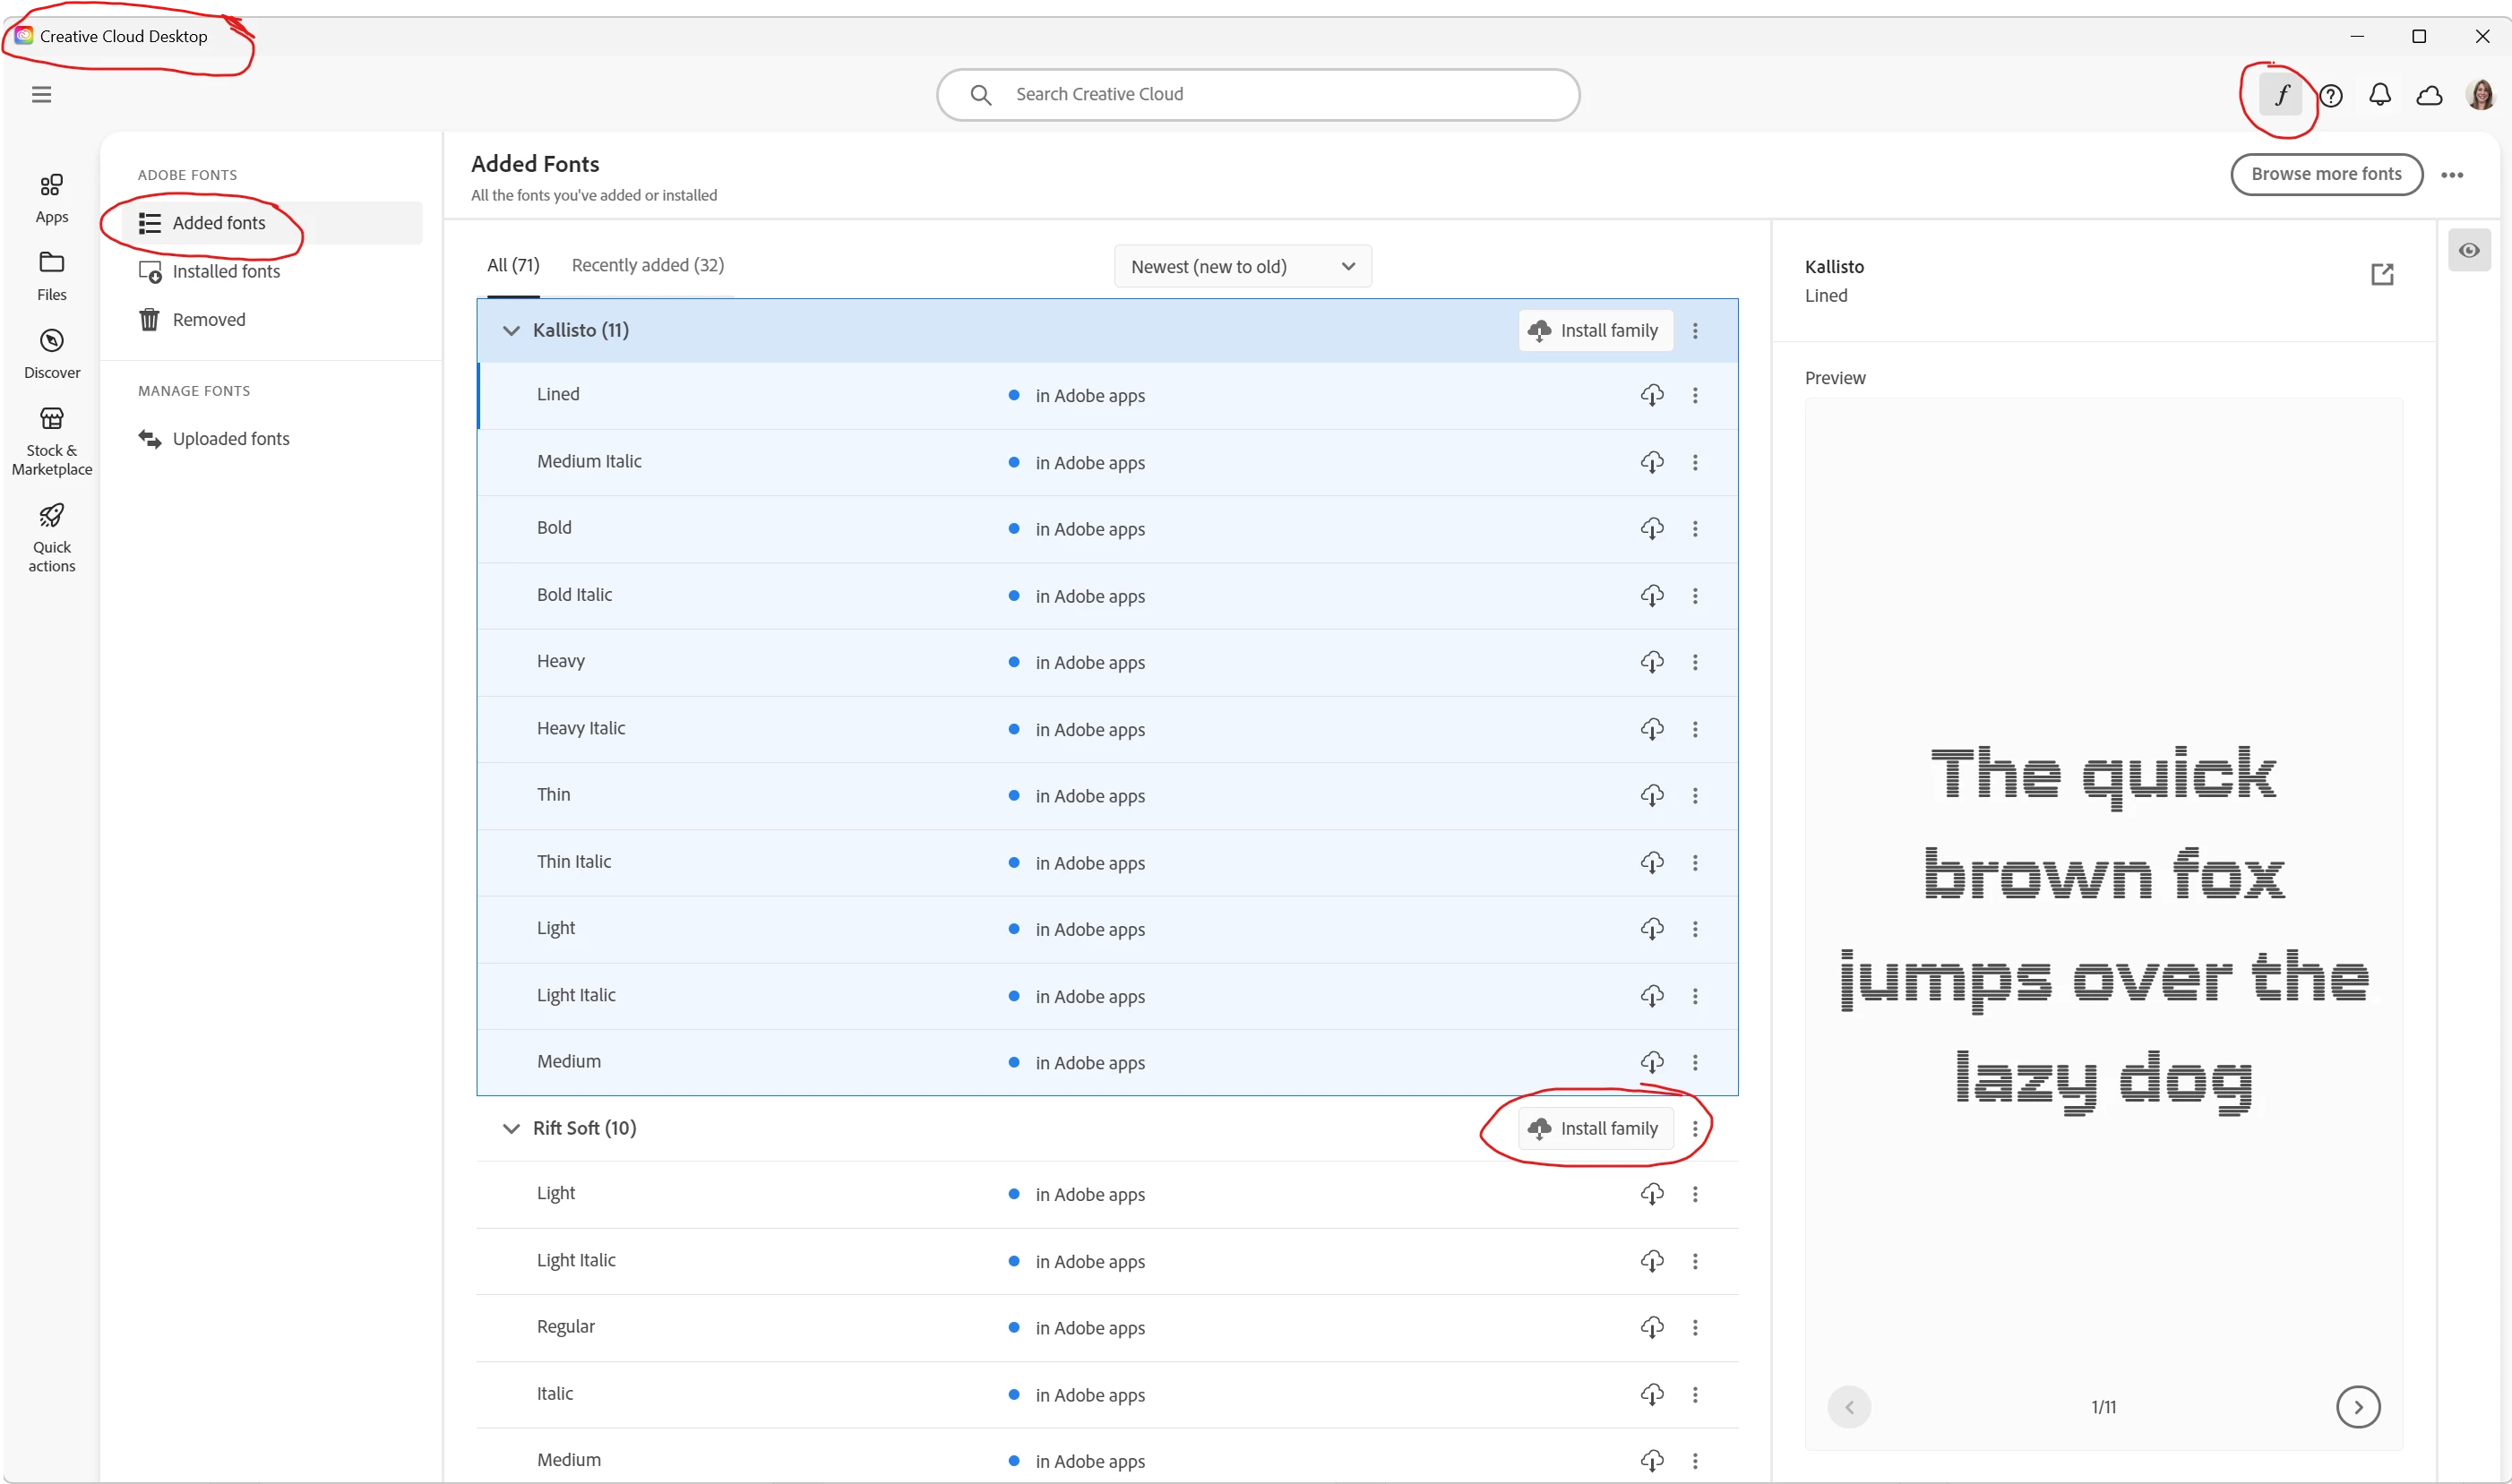Open the notifications bell
This screenshot has width=2512, height=1484.
tap(2380, 96)
